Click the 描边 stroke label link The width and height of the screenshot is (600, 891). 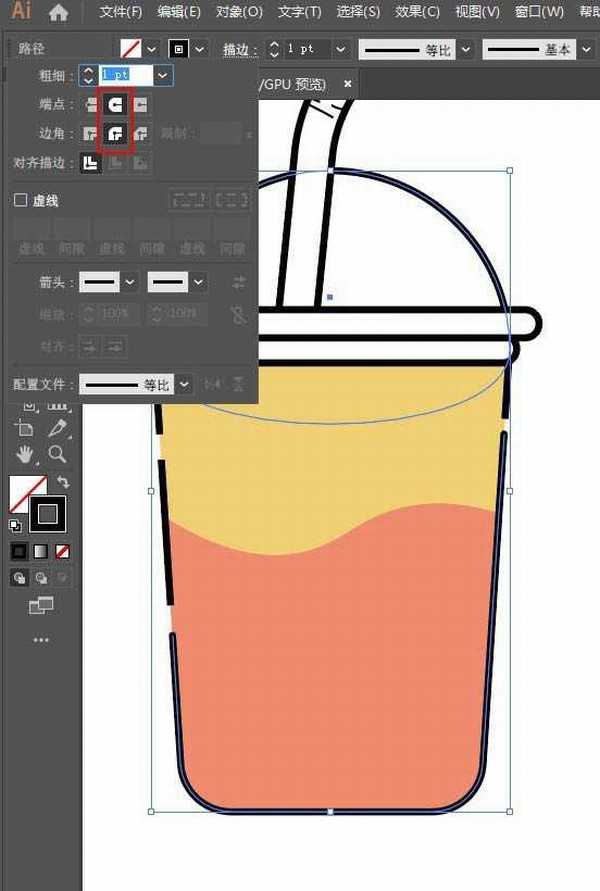(239, 49)
